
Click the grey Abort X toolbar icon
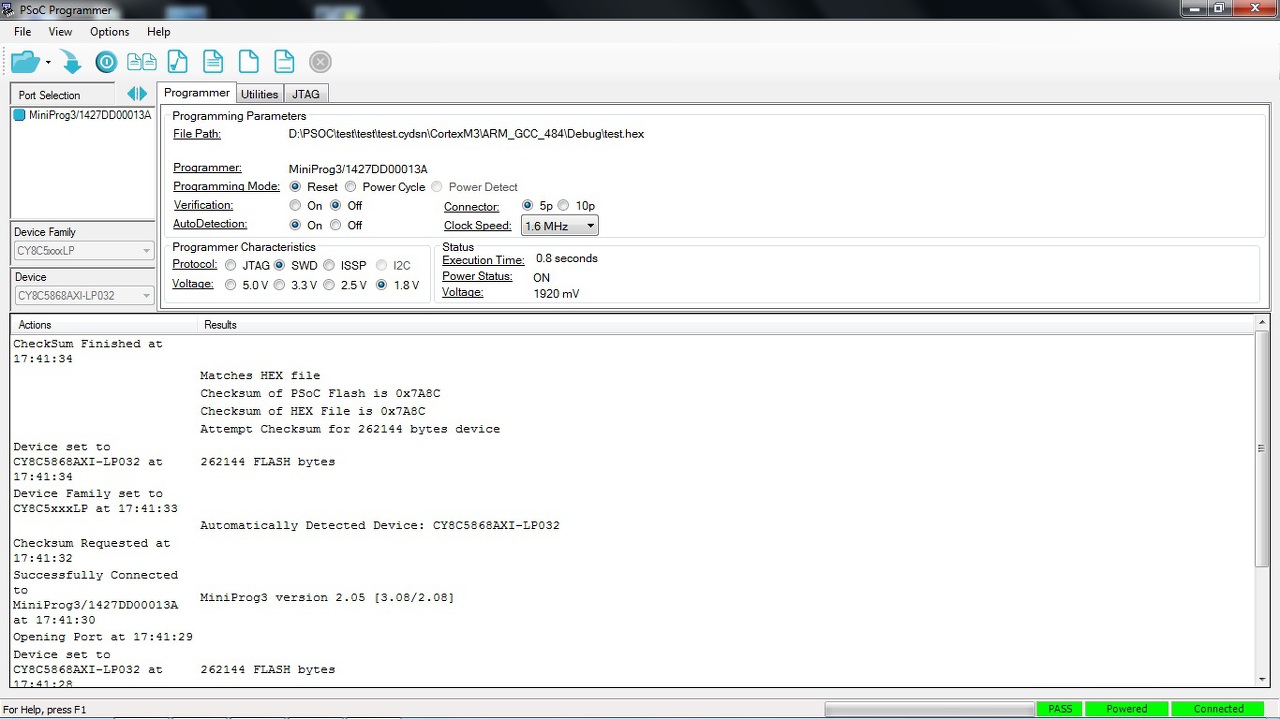(320, 62)
